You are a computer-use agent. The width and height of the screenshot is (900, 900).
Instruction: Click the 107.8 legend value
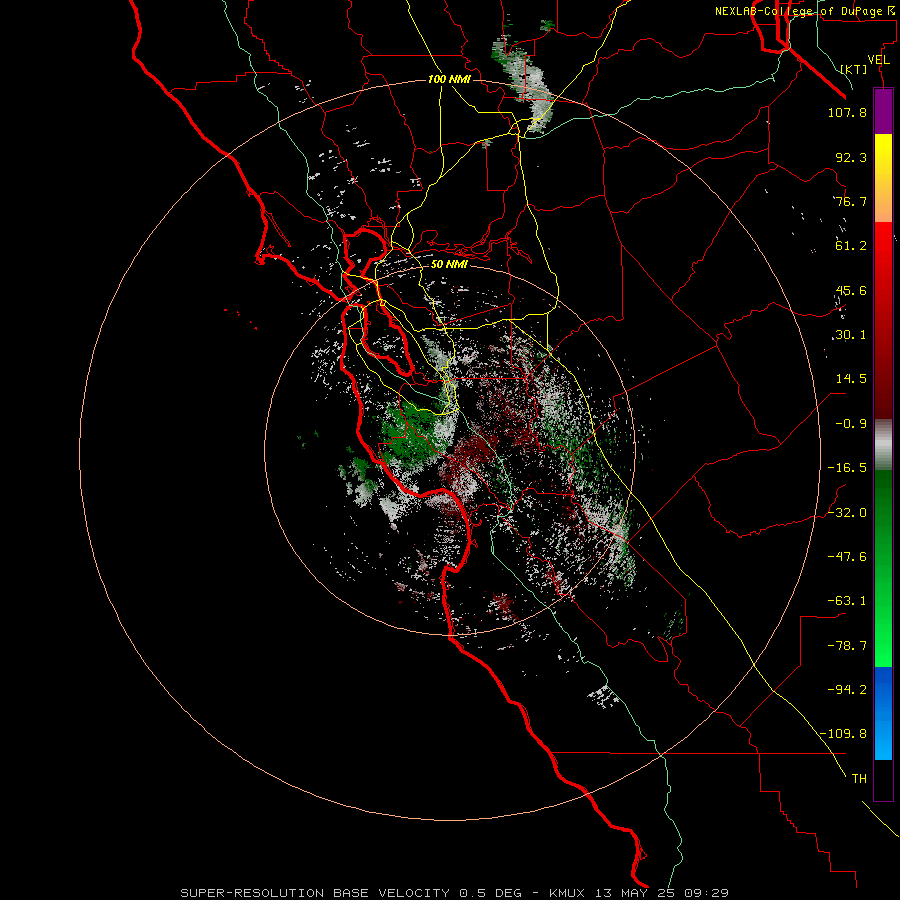click(x=847, y=112)
